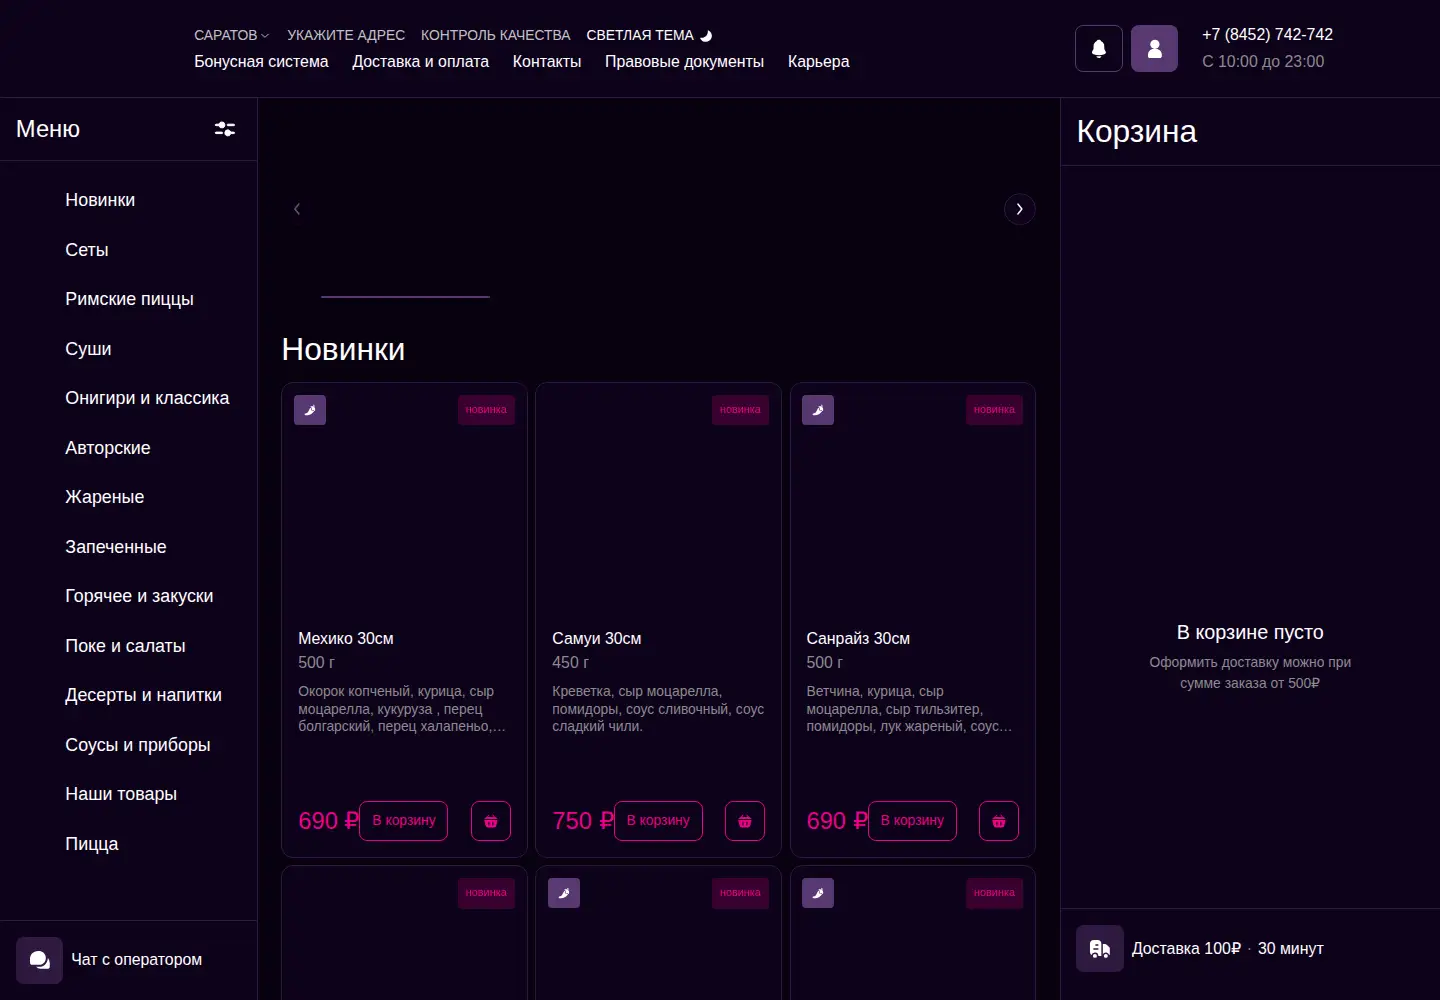The width and height of the screenshot is (1440, 1000).
Task: Go to previous banner slide arrow
Action: 297,209
